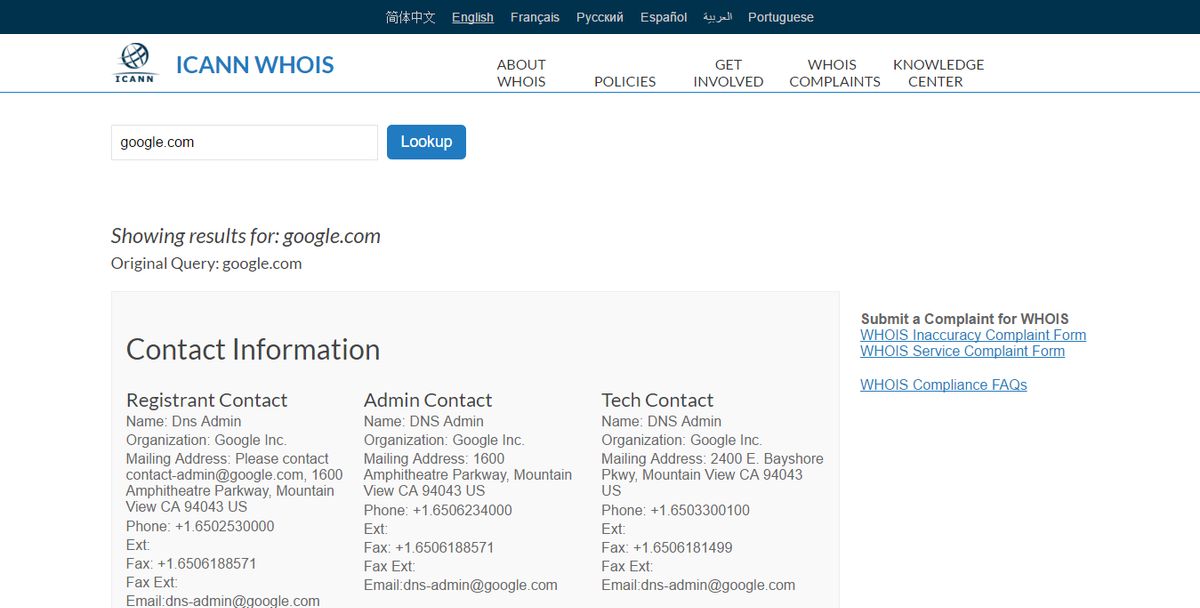1200x608 pixels.
Task: Switch language to Русский
Action: point(599,17)
